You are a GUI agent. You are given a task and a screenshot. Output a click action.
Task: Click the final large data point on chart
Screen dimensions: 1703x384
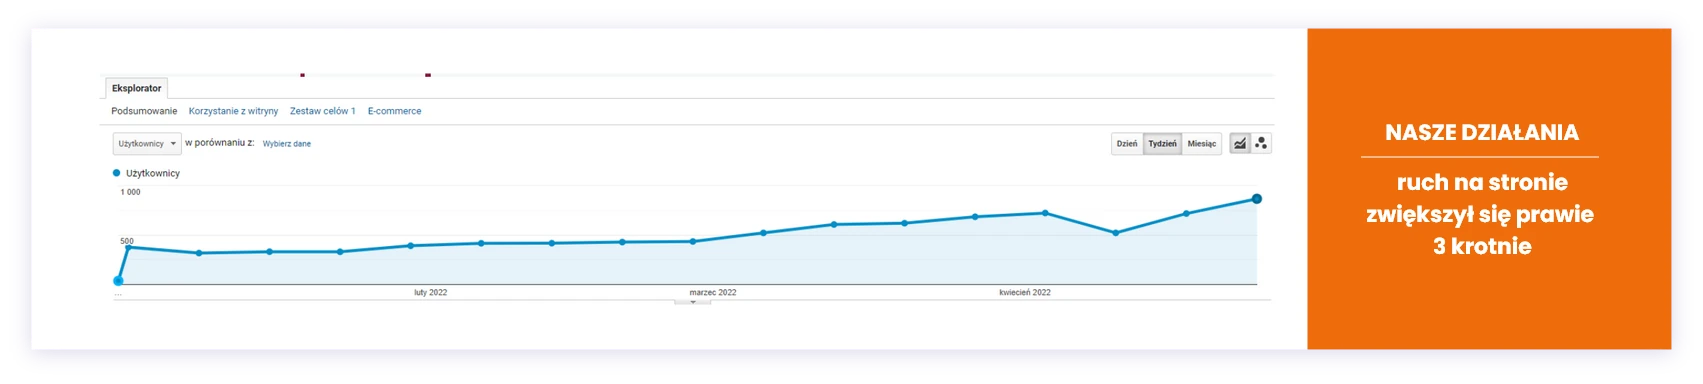click(x=1257, y=199)
